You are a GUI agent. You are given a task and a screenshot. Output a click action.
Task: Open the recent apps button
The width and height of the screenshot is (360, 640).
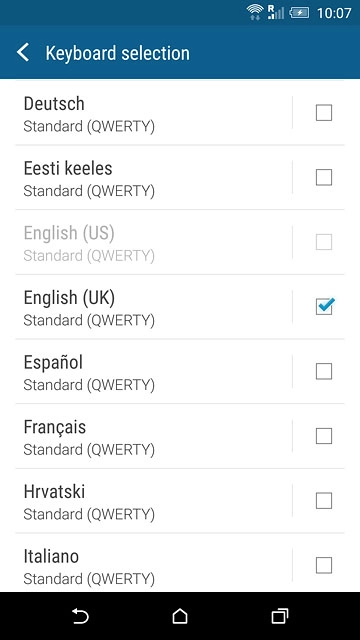(280, 616)
